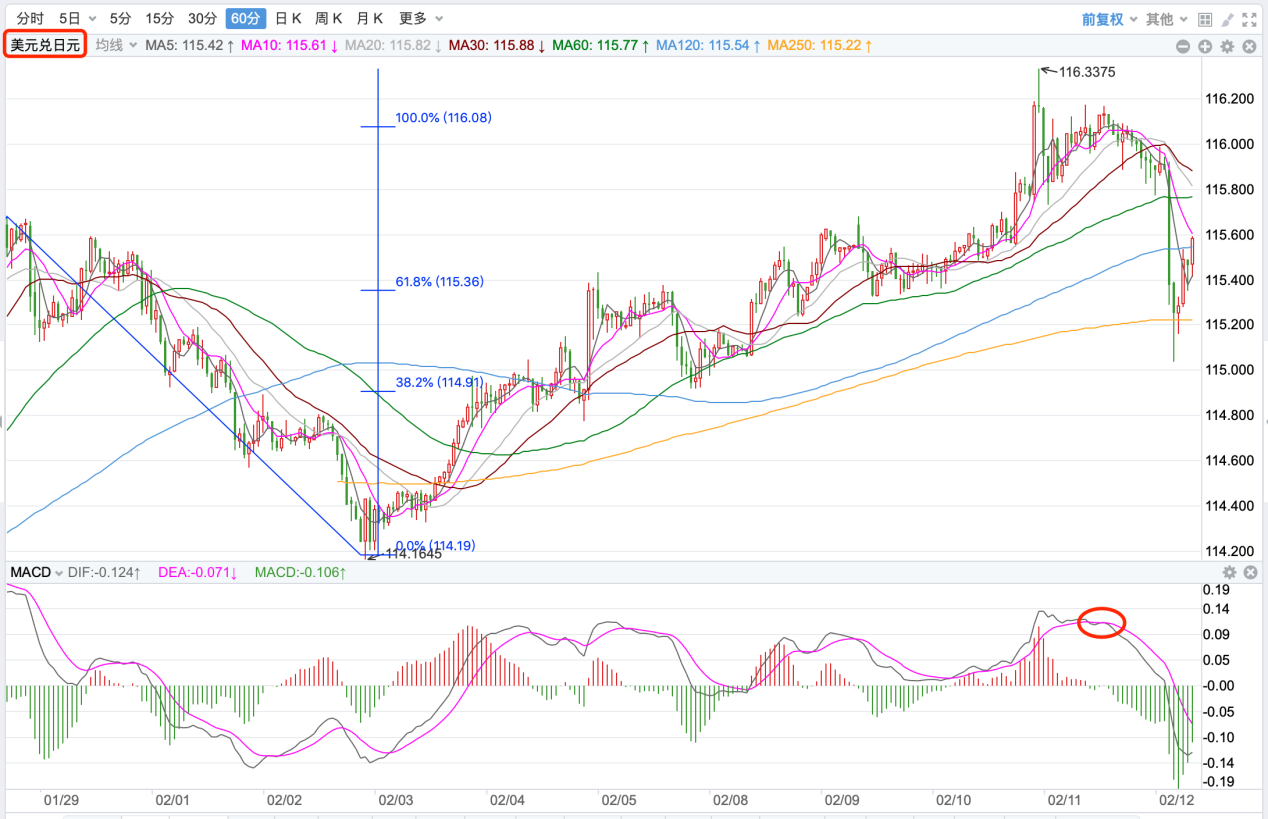
Task: Select the 100.0% (116.08) Fibonacci level label
Action: (443, 118)
